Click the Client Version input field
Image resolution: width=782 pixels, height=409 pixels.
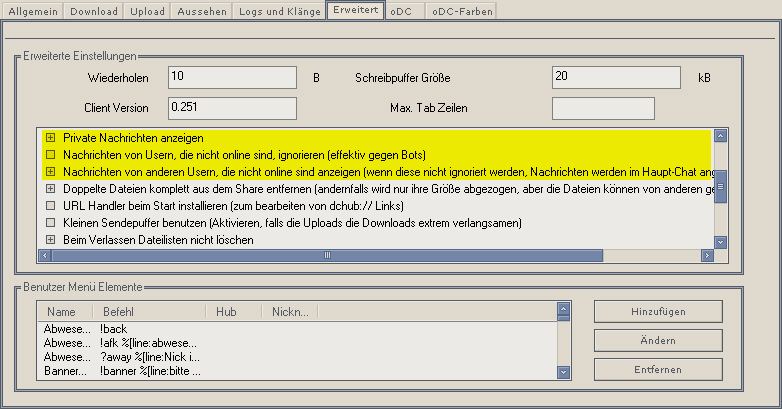[x=232, y=108]
